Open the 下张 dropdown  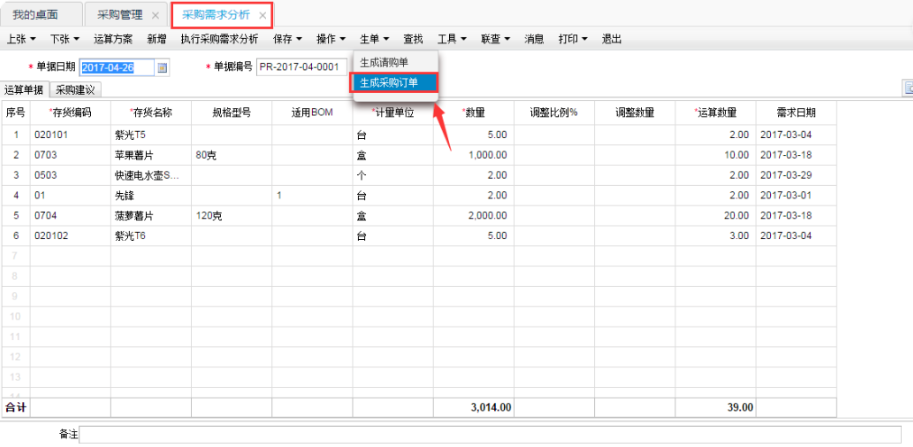65,39
